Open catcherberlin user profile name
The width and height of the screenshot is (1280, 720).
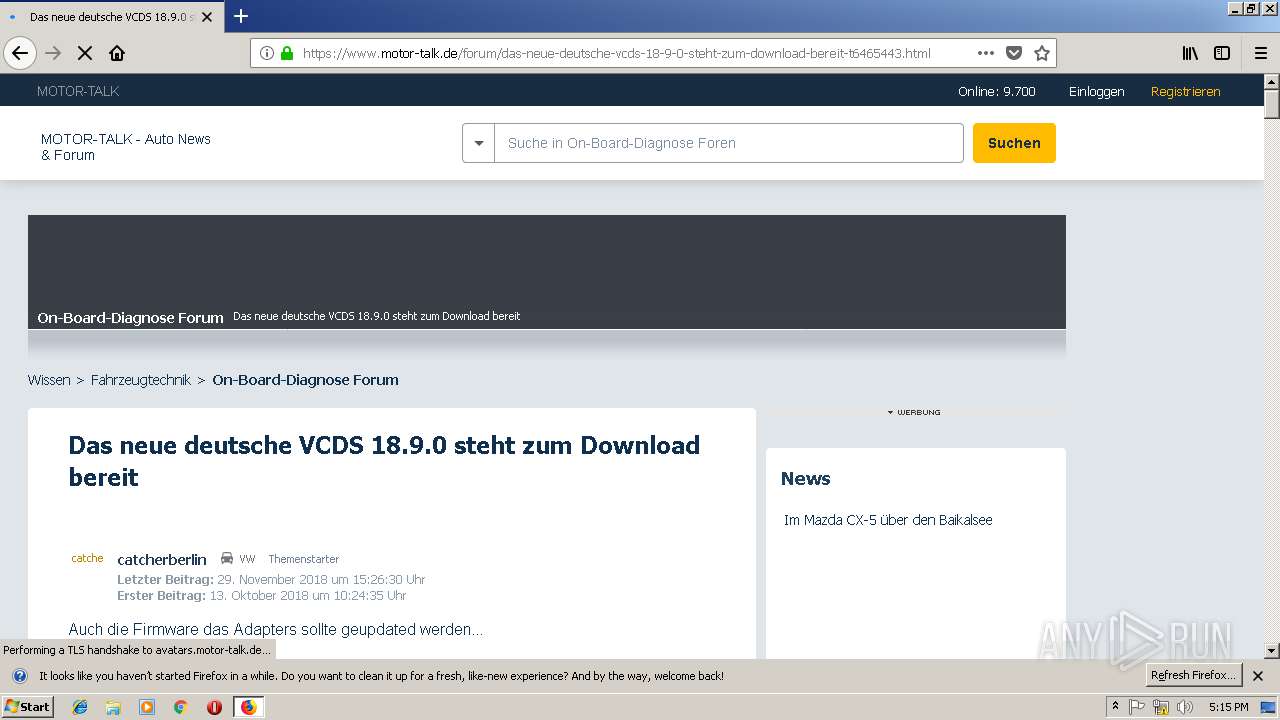tap(162, 559)
